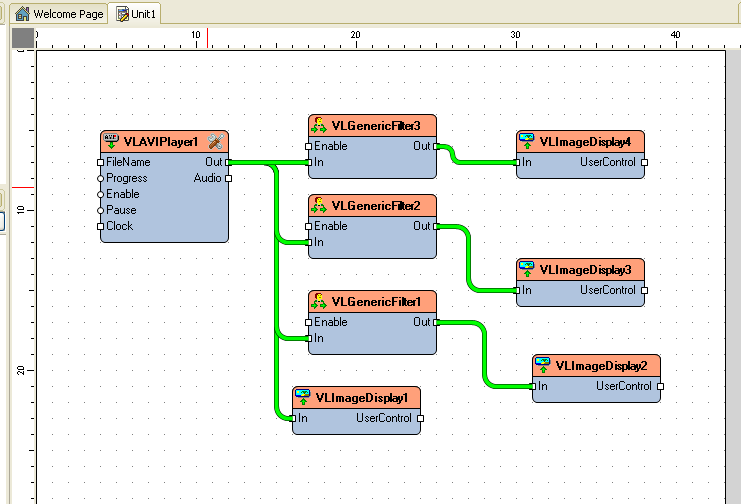Click the Audio output pin of VLAVIPlayer1
Screen dimensions: 741x504
click(x=229, y=178)
